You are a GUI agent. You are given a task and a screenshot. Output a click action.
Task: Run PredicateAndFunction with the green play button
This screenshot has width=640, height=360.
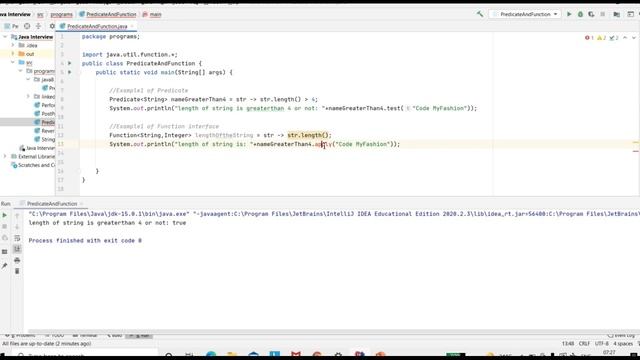click(569, 14)
